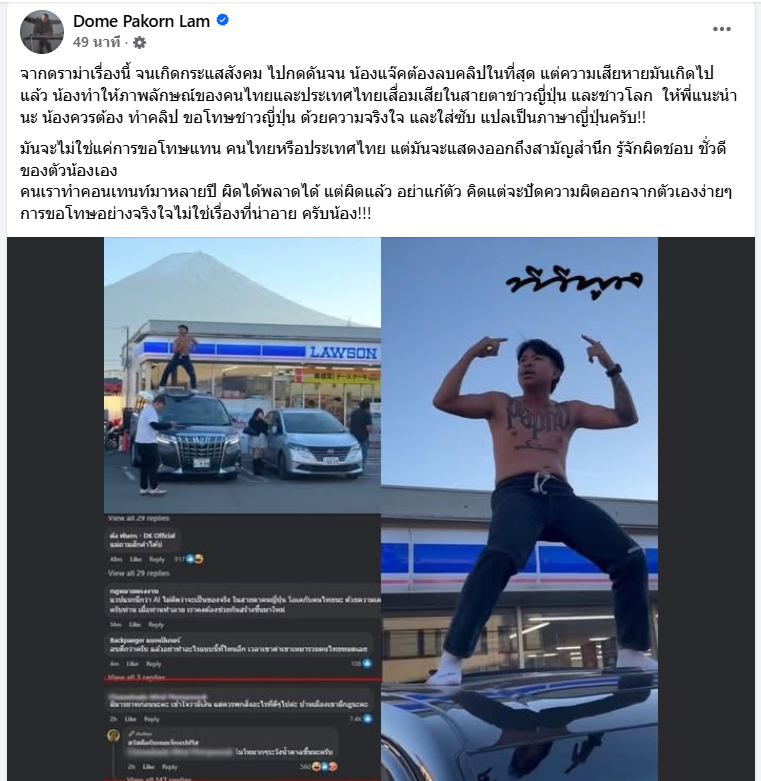Viewport: 761px width, 781px height.
Task: Click Like under the DK Official comment
Action: click(135, 559)
